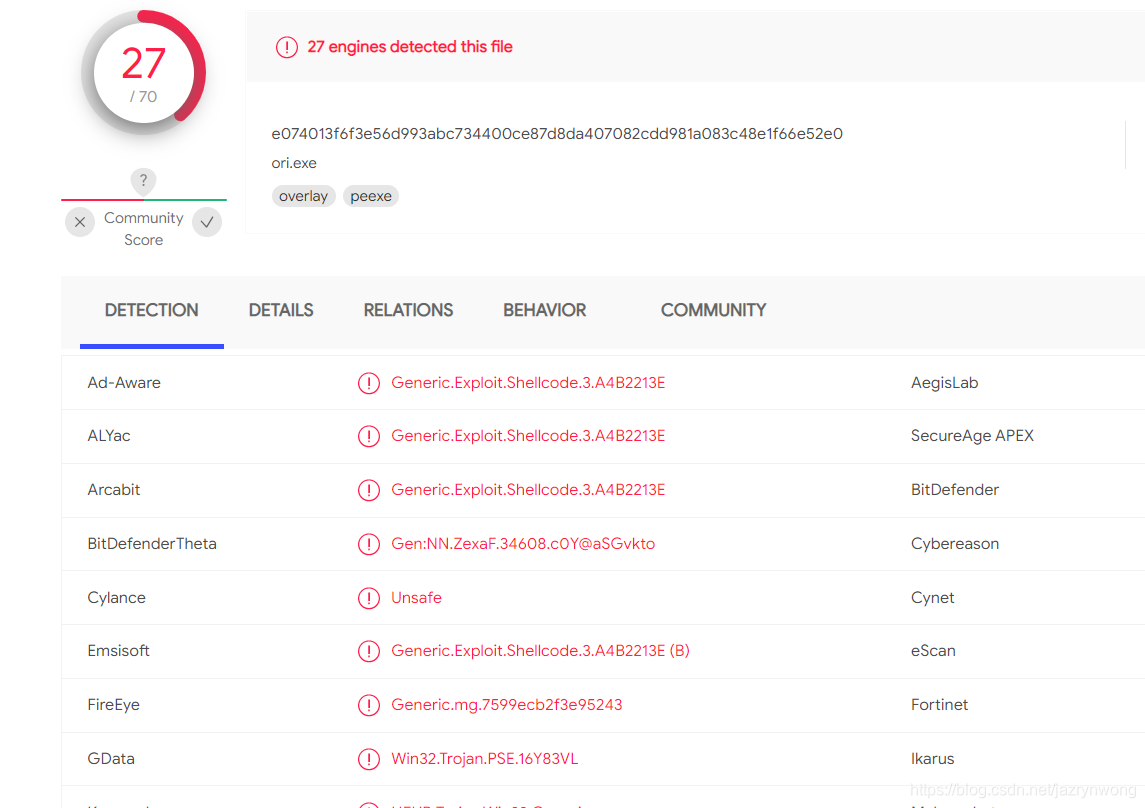The image size is (1145, 808).
Task: Click the Win32.Trojan.PSE.16Y83VL result
Action: (x=485, y=758)
